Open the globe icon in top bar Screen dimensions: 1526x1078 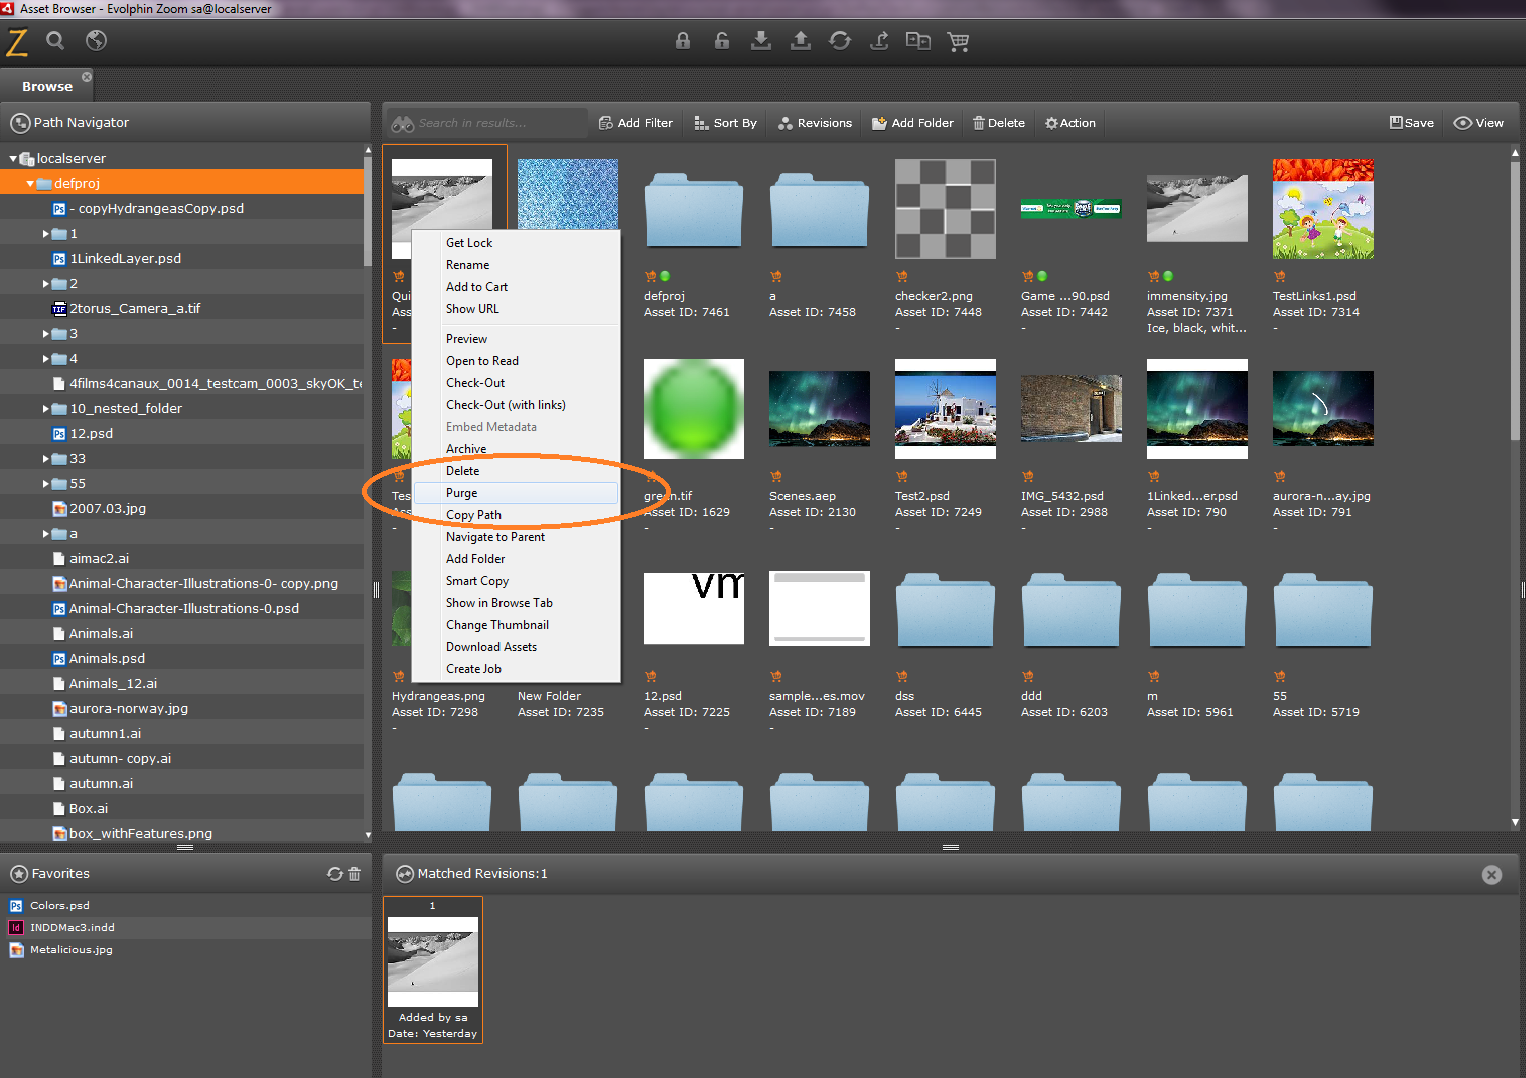[96, 41]
